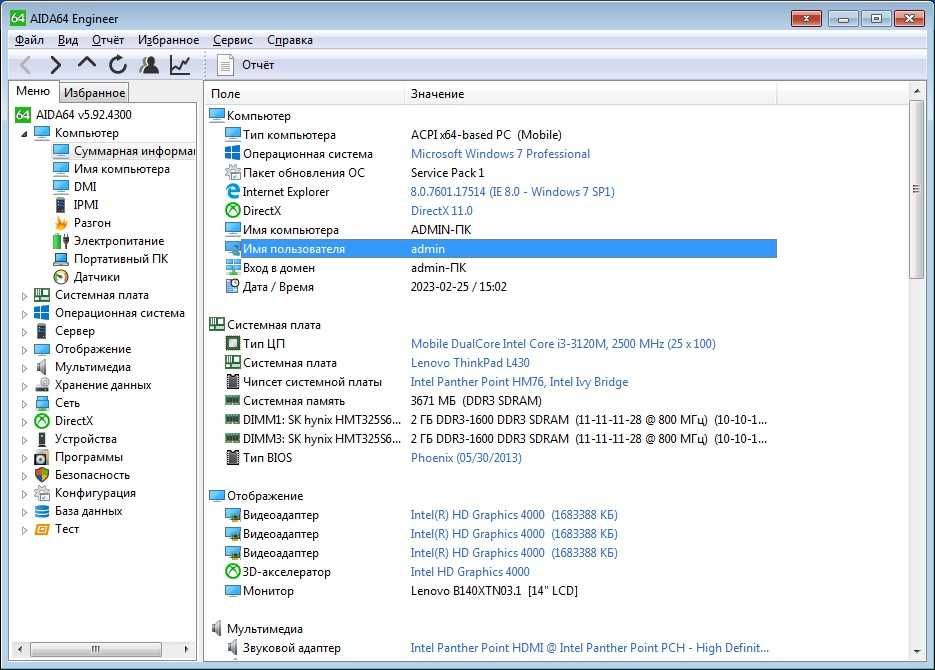The height and width of the screenshot is (670, 935).
Task: Click the Хранение данных storage tree icon
Action: tap(42, 385)
